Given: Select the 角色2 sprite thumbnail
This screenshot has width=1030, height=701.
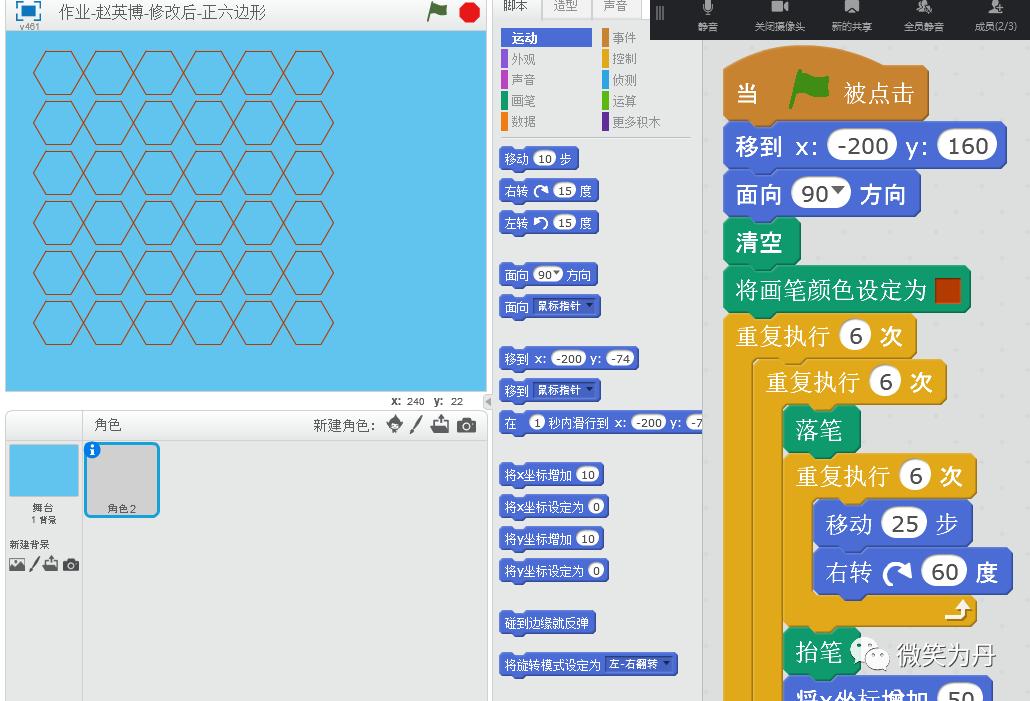Looking at the screenshot, I should [121, 479].
